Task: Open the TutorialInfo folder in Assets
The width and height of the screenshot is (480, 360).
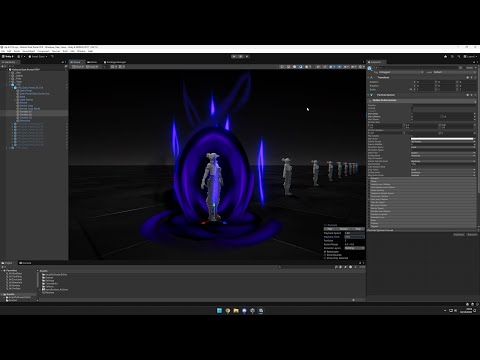Action: 50,283
